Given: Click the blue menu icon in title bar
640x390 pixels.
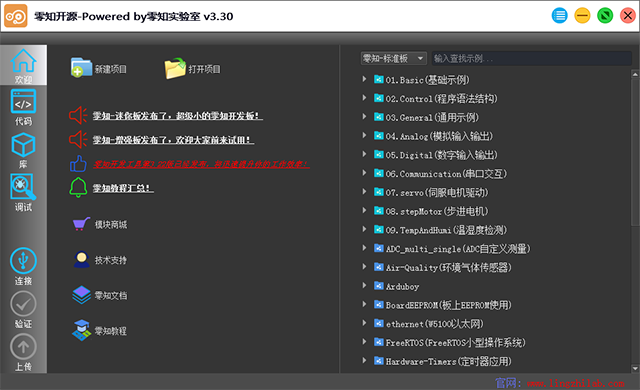Looking at the screenshot, I should tap(560, 16).
